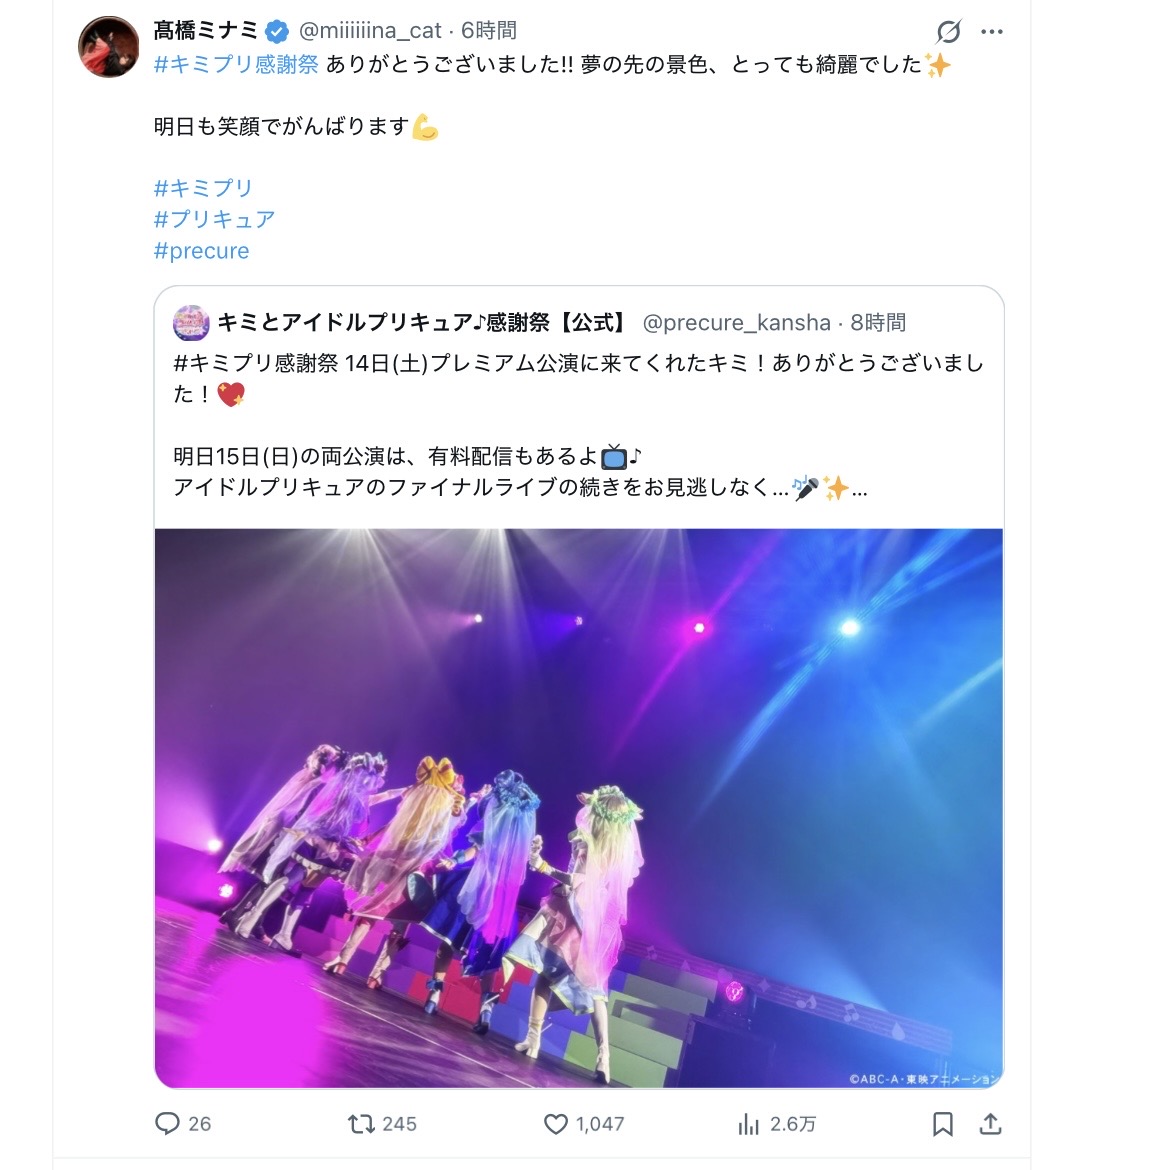Image resolution: width=1170 pixels, height=1170 pixels.
Task: Open the quoted キミとアイドルプリキュア♪感謝祭 account name
Action: pos(423,322)
